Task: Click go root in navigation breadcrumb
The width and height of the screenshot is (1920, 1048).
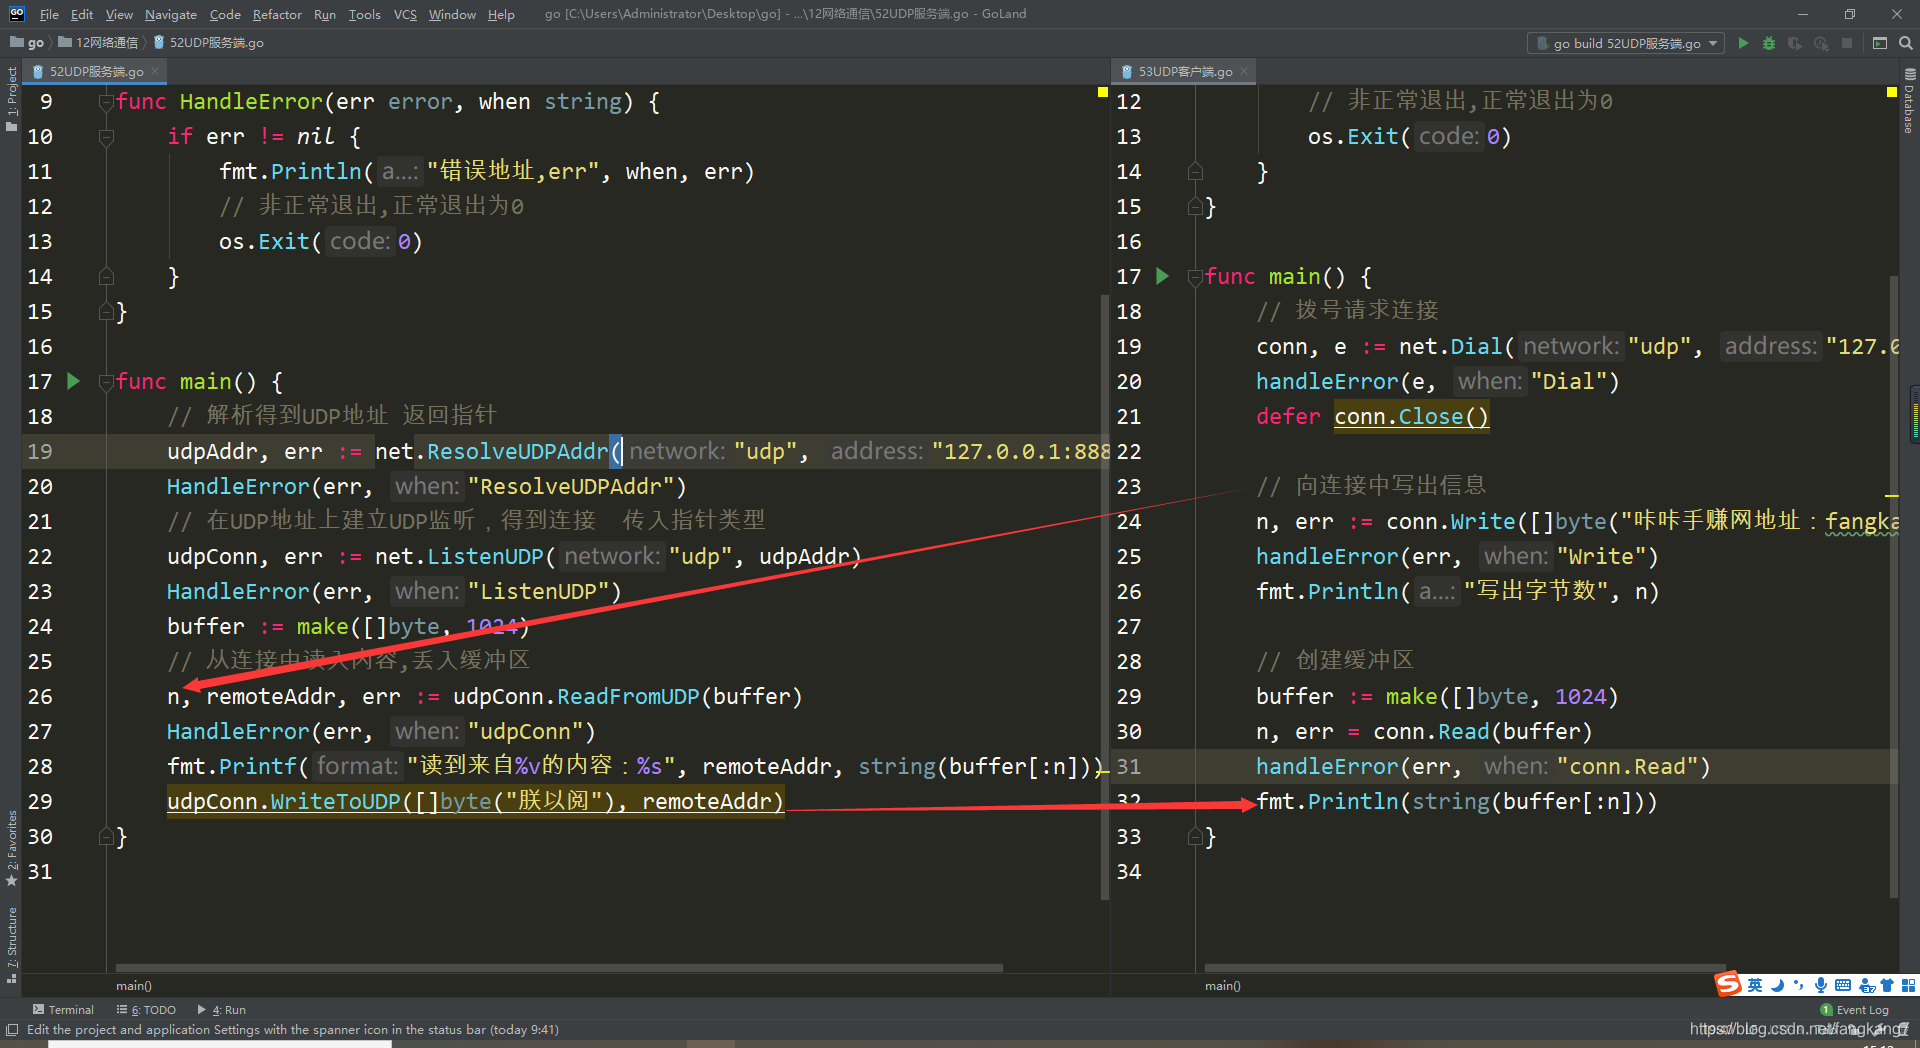Action: pos(27,43)
